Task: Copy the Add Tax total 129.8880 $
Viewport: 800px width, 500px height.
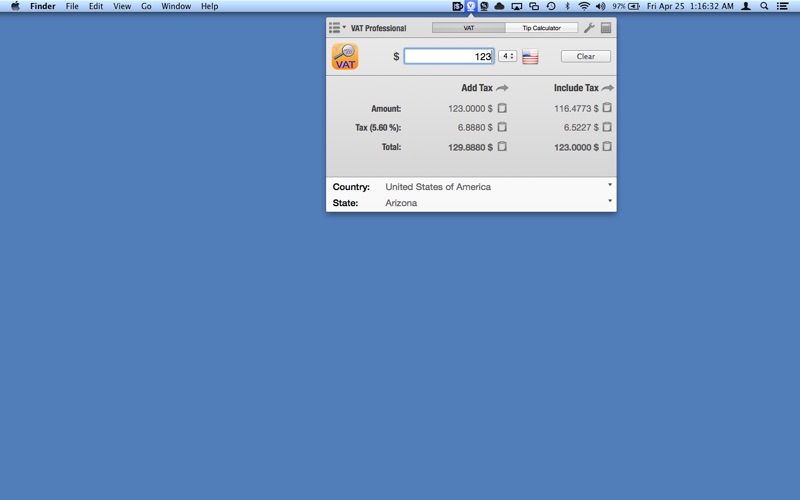Action: click(x=502, y=146)
